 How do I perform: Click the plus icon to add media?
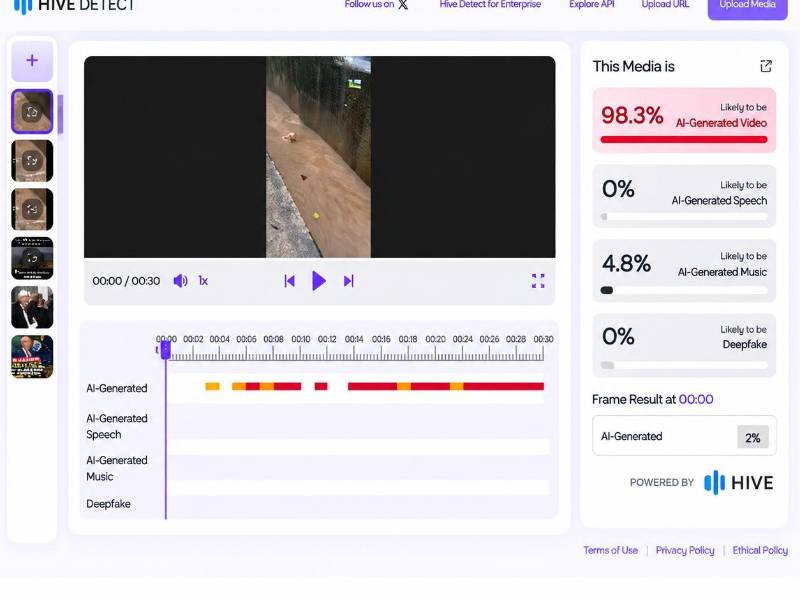coord(32,61)
